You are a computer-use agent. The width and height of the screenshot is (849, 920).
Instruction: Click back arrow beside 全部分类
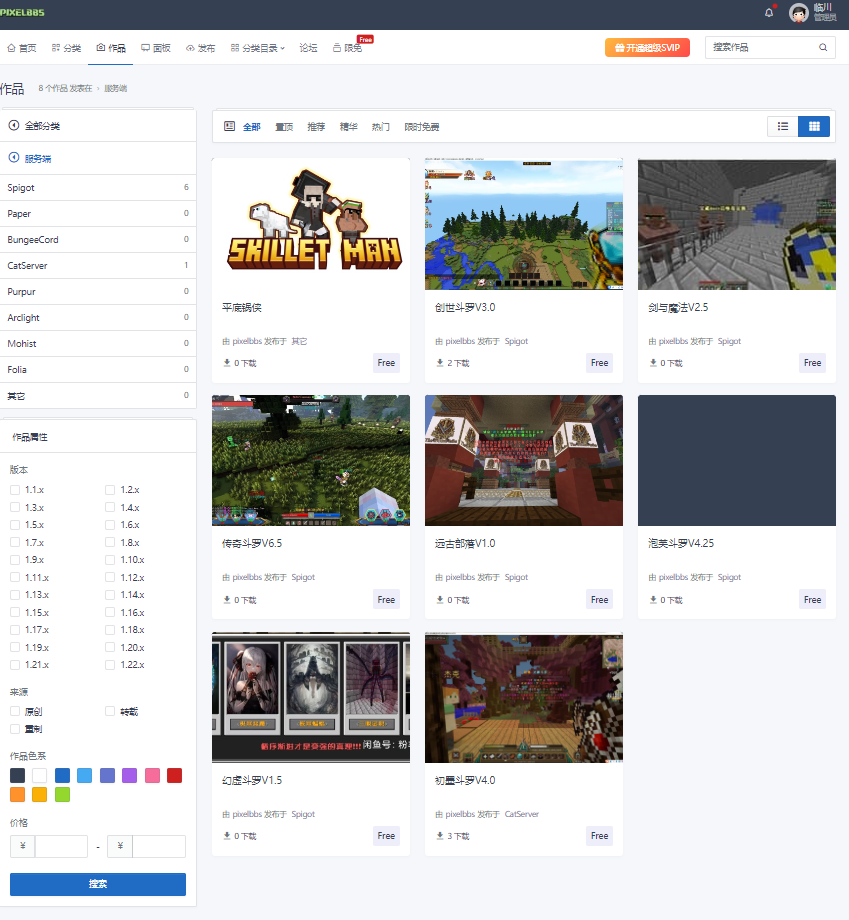(13, 125)
